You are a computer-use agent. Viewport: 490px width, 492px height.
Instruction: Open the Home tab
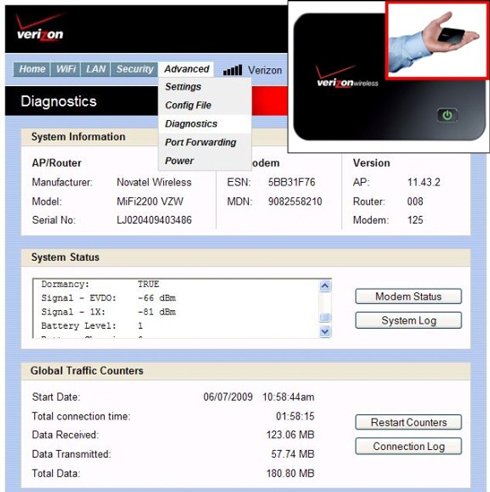pyautogui.click(x=32, y=69)
